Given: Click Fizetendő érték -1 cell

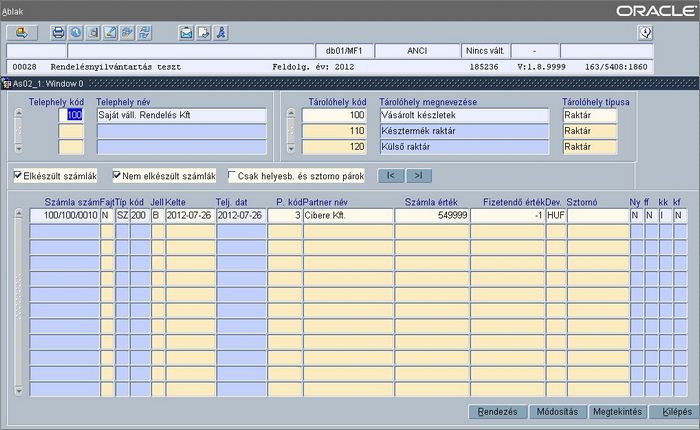Looking at the screenshot, I should pos(508,215).
